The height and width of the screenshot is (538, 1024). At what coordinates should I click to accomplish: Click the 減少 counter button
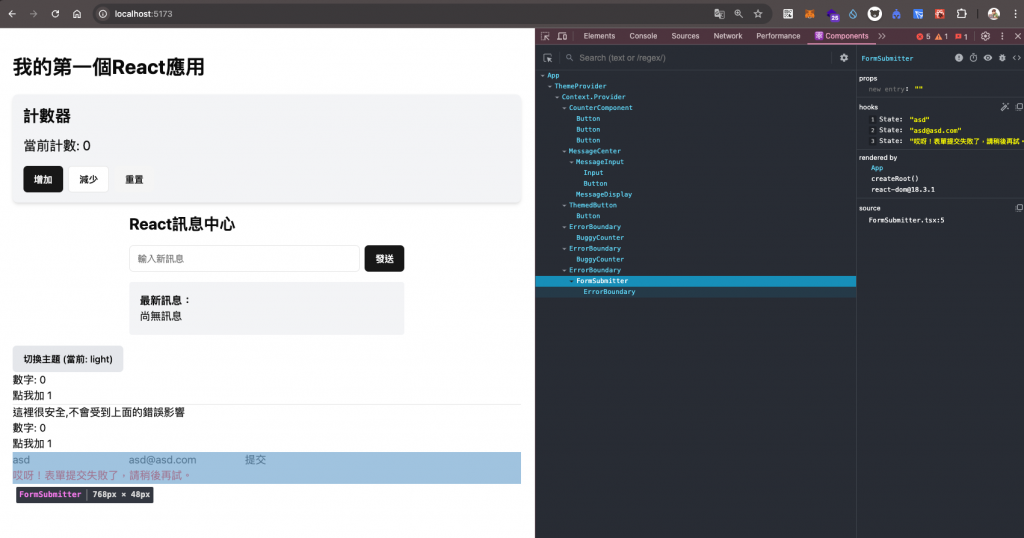pos(88,179)
